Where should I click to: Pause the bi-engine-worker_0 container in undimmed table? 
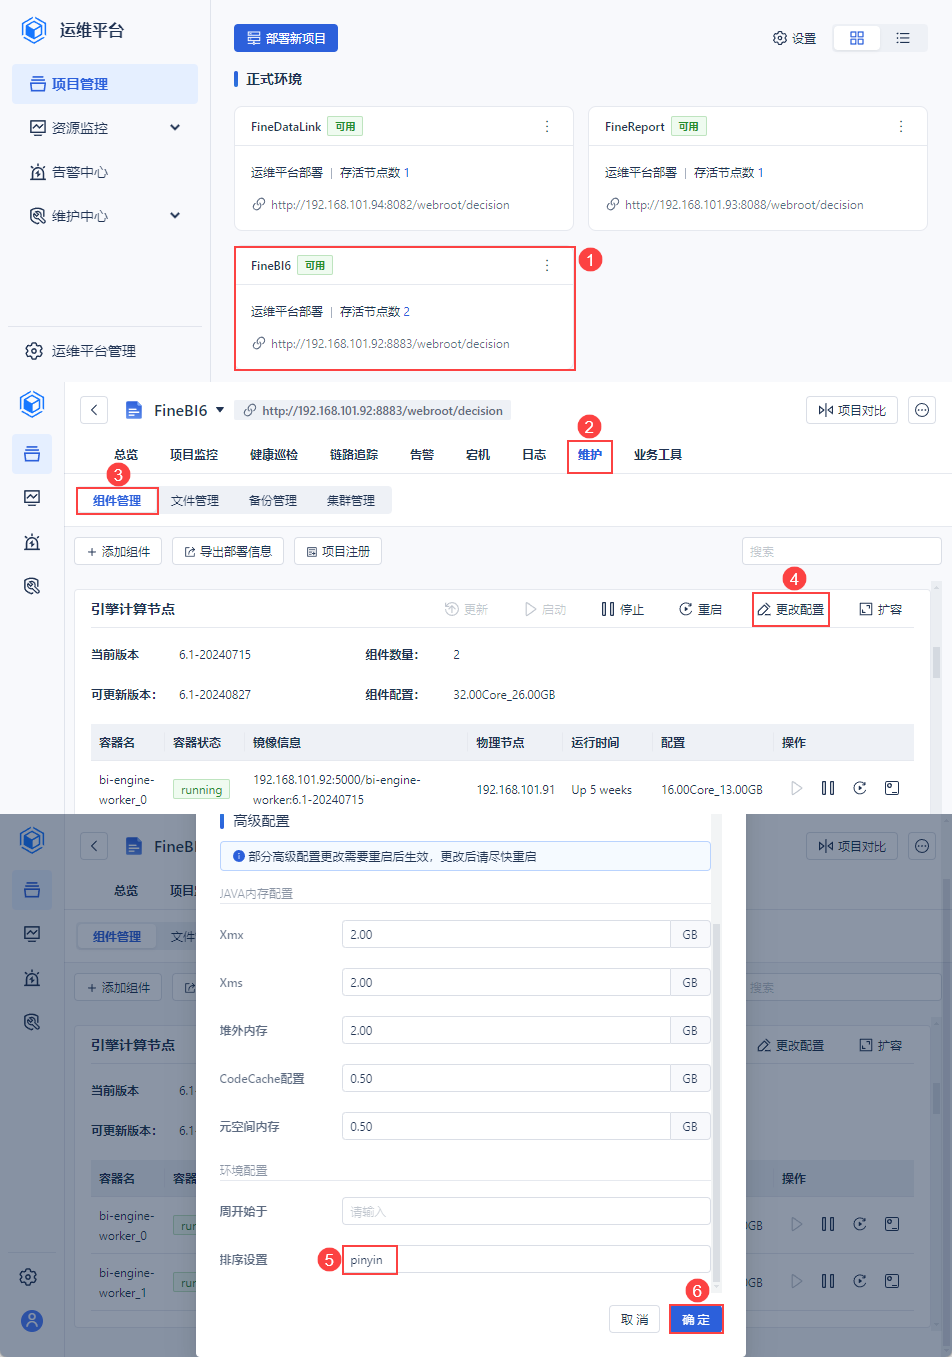click(x=828, y=788)
